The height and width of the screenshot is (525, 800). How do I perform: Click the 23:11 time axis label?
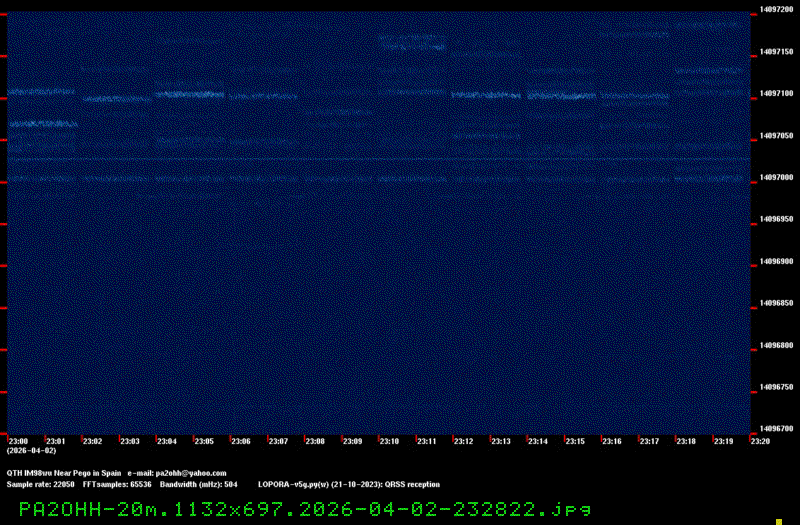(427, 441)
